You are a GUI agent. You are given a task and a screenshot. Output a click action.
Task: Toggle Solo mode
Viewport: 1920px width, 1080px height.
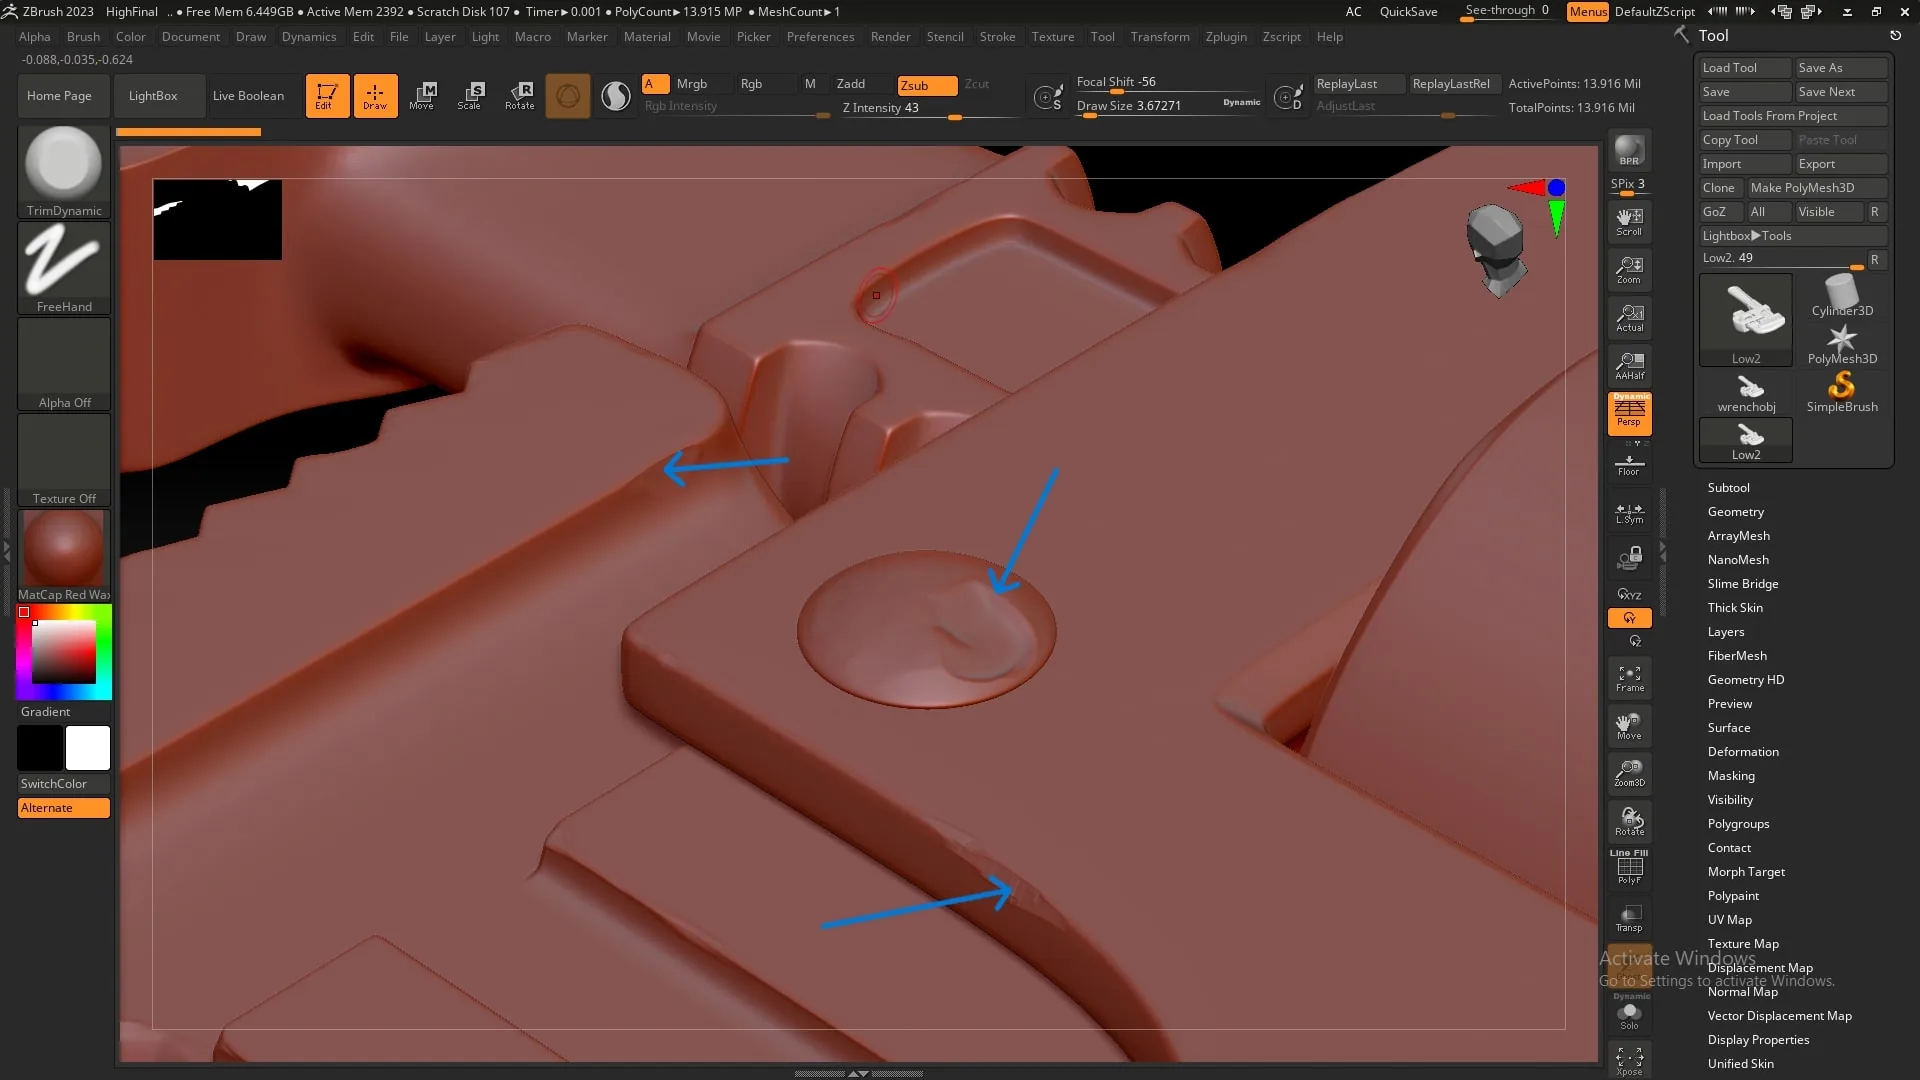pos(1629,1014)
